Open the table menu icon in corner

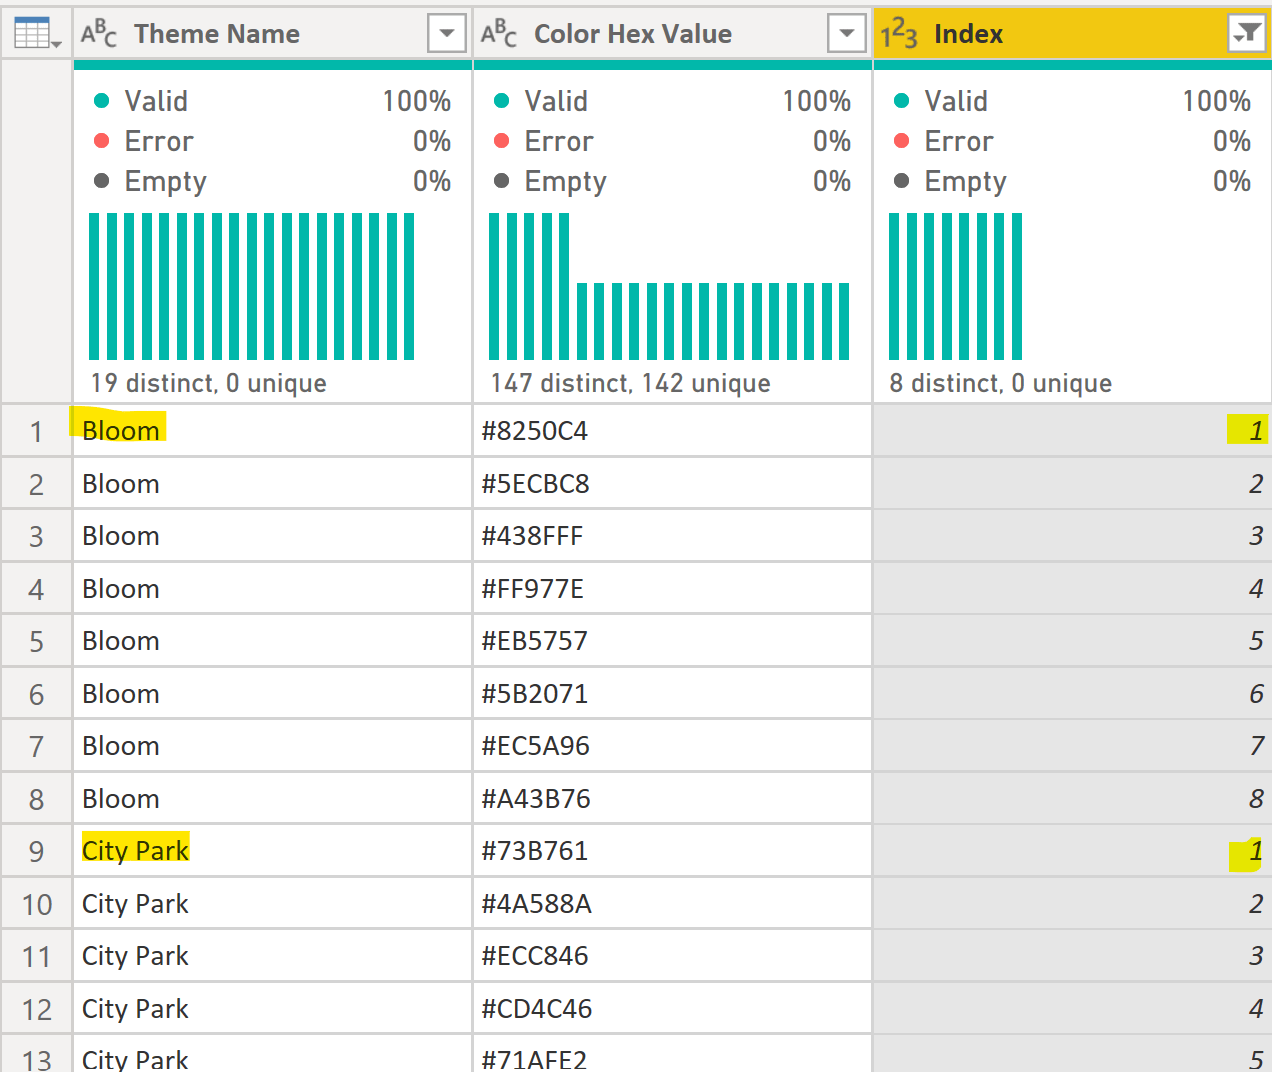tap(36, 34)
